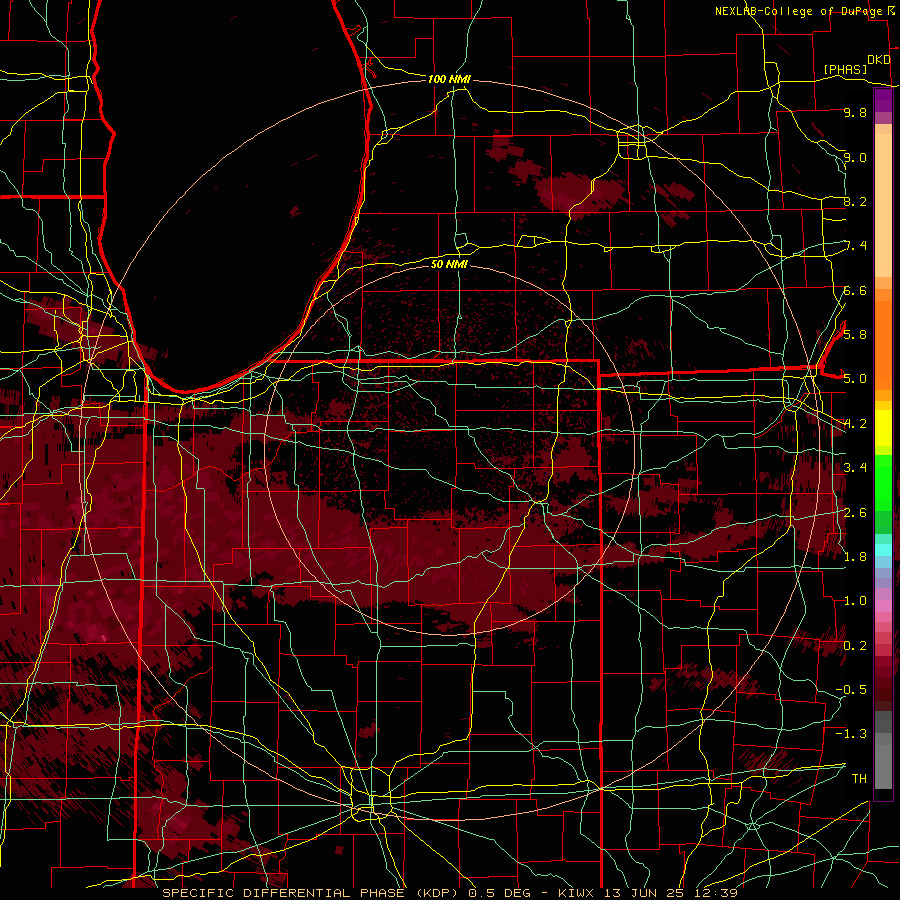Click the TH threshold label on the legend
Image resolution: width=900 pixels, height=900 pixels.
pyautogui.click(x=859, y=778)
